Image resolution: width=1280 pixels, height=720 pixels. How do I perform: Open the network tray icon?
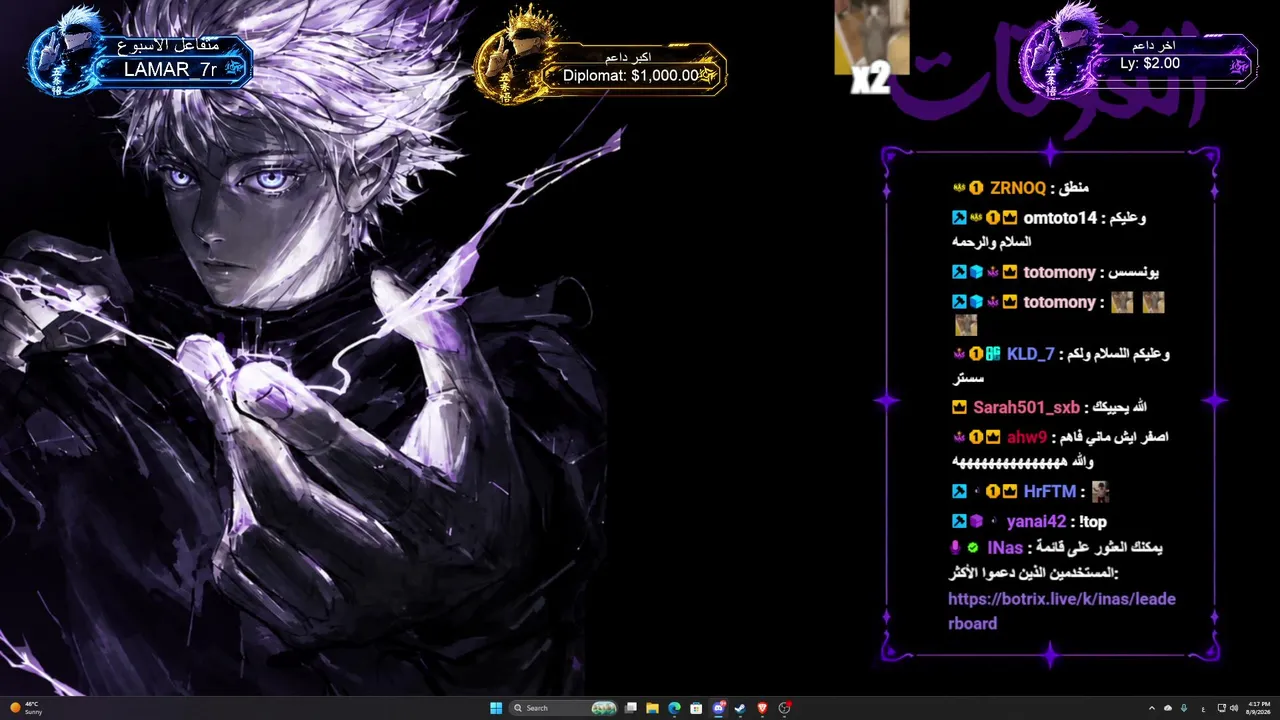pos(1221,708)
